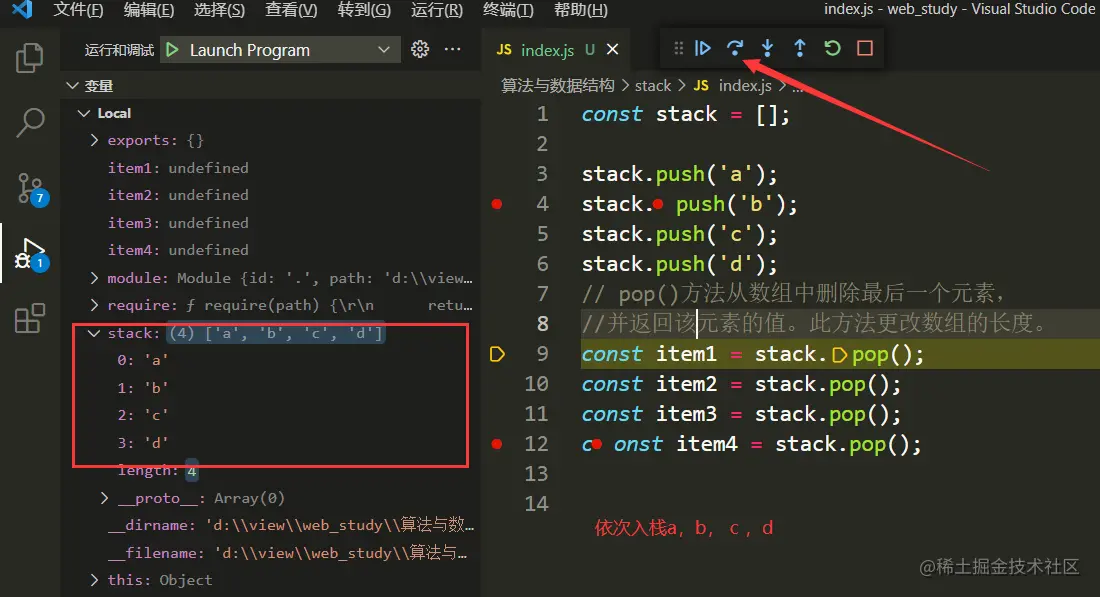
Task: Collapse the 变量 section
Action: [x=72, y=86]
